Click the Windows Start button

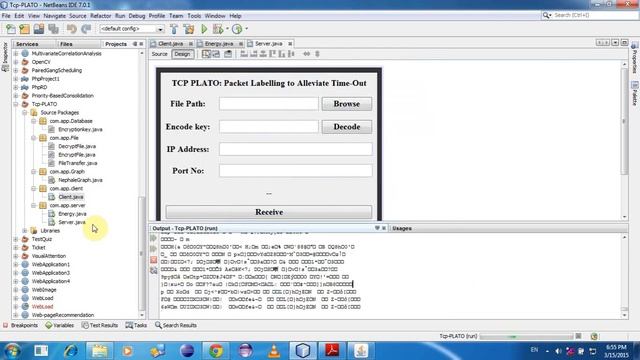pos(12,351)
